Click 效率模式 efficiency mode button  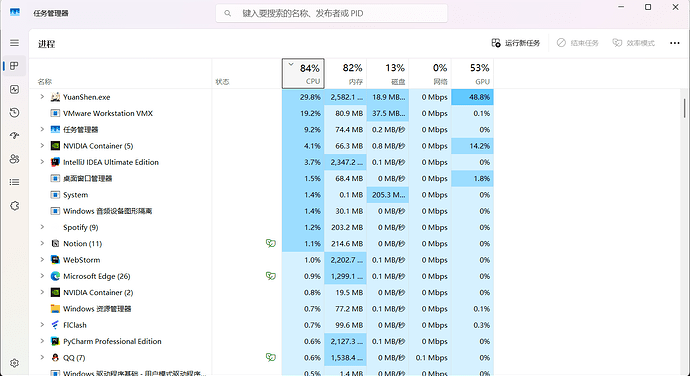pos(634,43)
